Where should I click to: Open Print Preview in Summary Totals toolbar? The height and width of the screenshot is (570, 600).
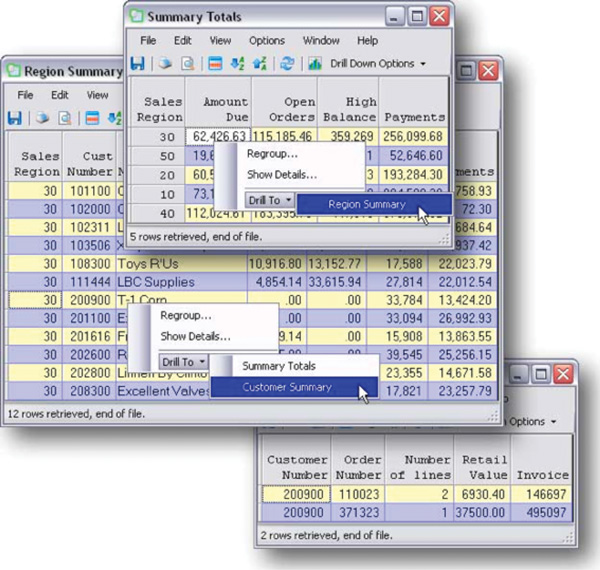(x=188, y=64)
